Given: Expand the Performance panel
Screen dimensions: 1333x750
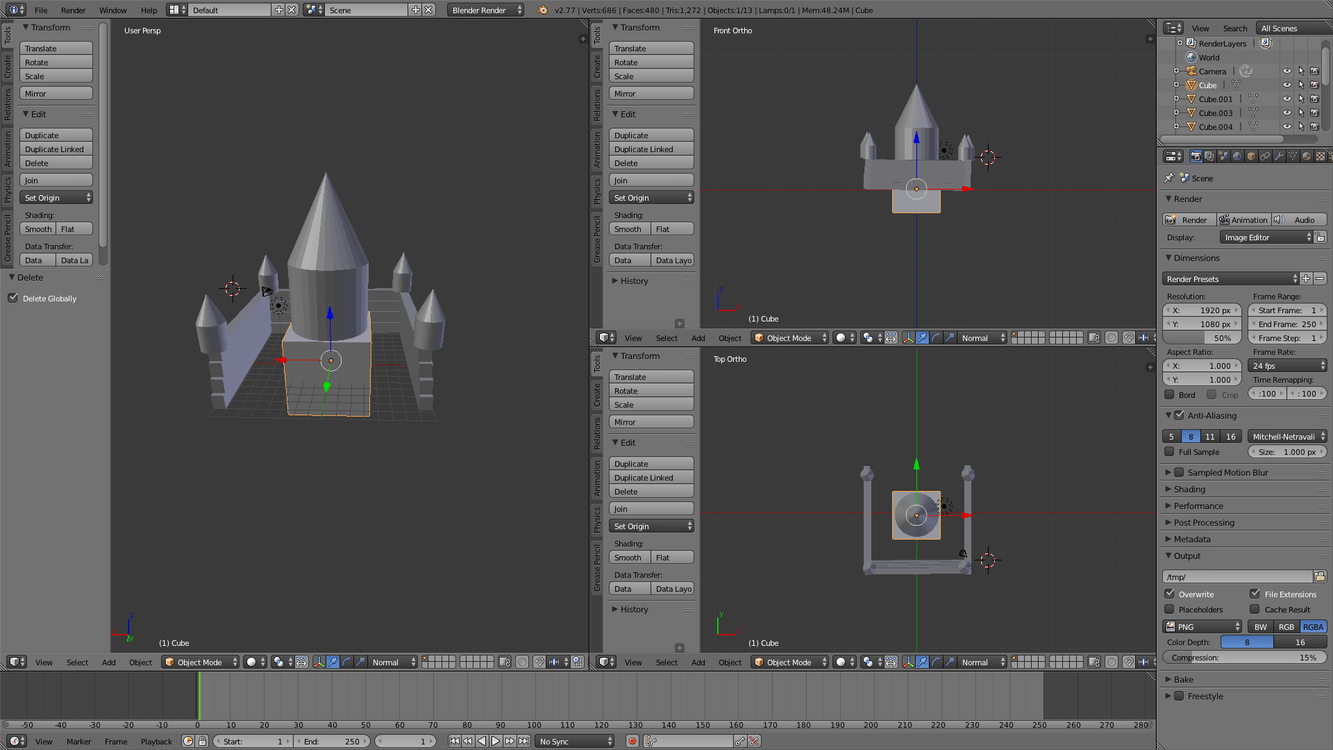Looking at the screenshot, I should [x=1198, y=506].
